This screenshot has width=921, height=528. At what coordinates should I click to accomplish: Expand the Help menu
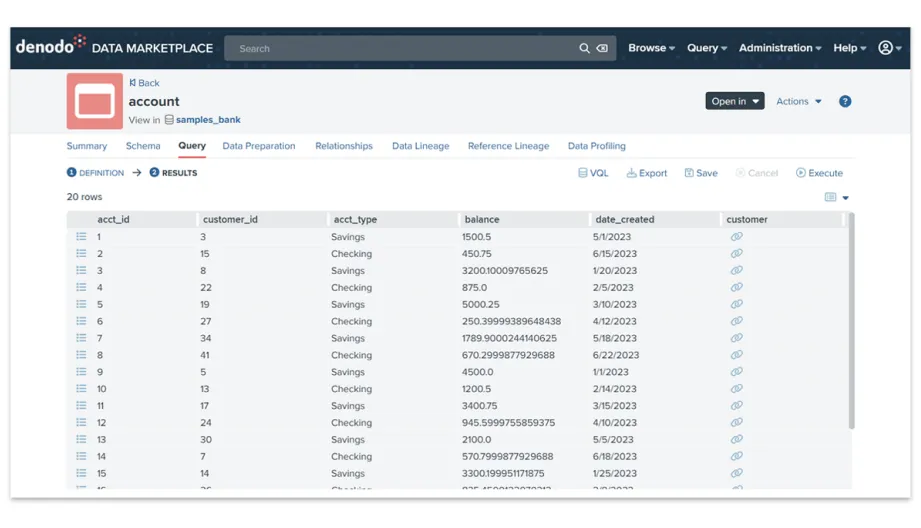click(x=849, y=48)
